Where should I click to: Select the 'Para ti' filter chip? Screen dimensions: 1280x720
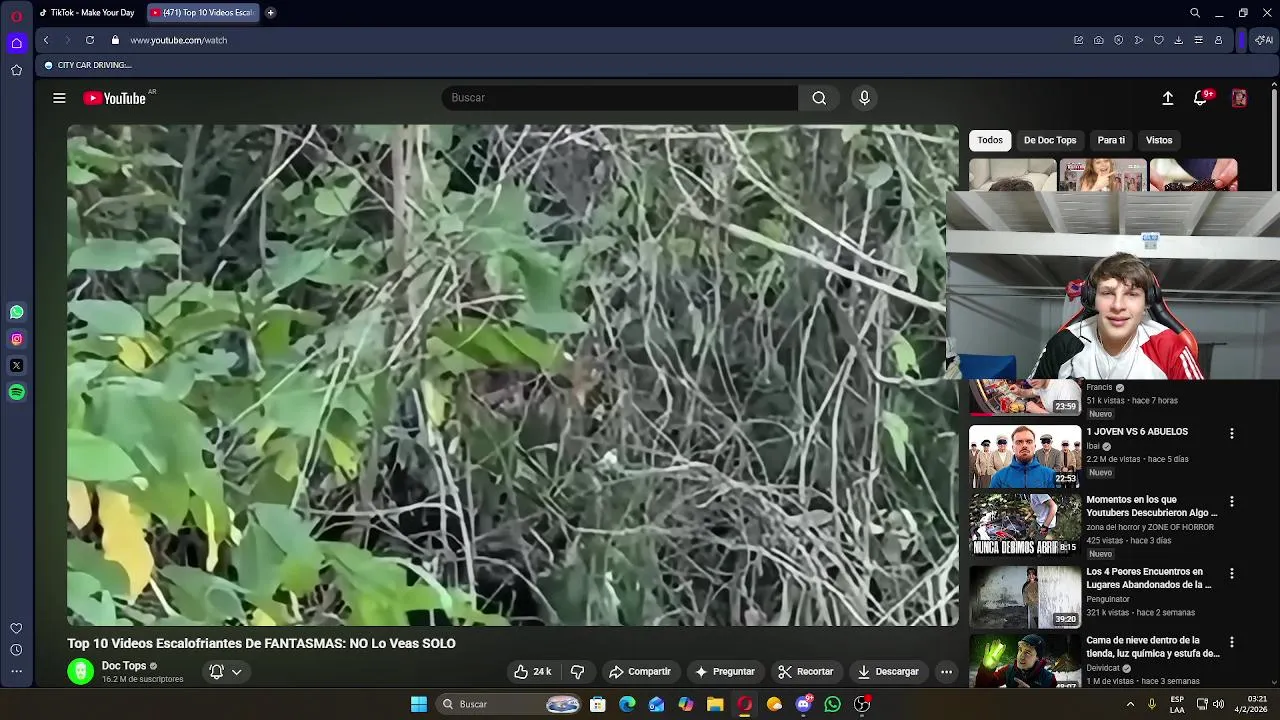(1111, 140)
